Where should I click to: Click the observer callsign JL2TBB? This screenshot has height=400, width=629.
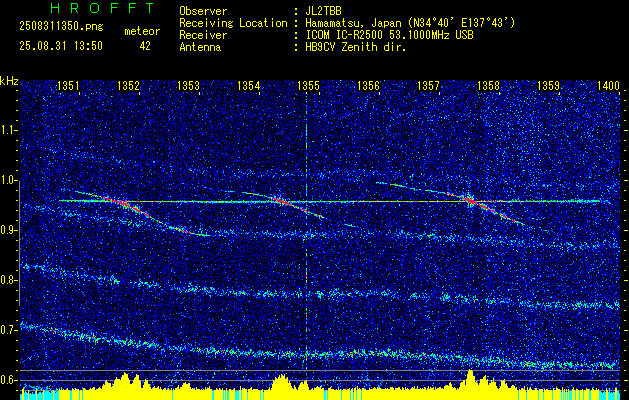pos(323,11)
